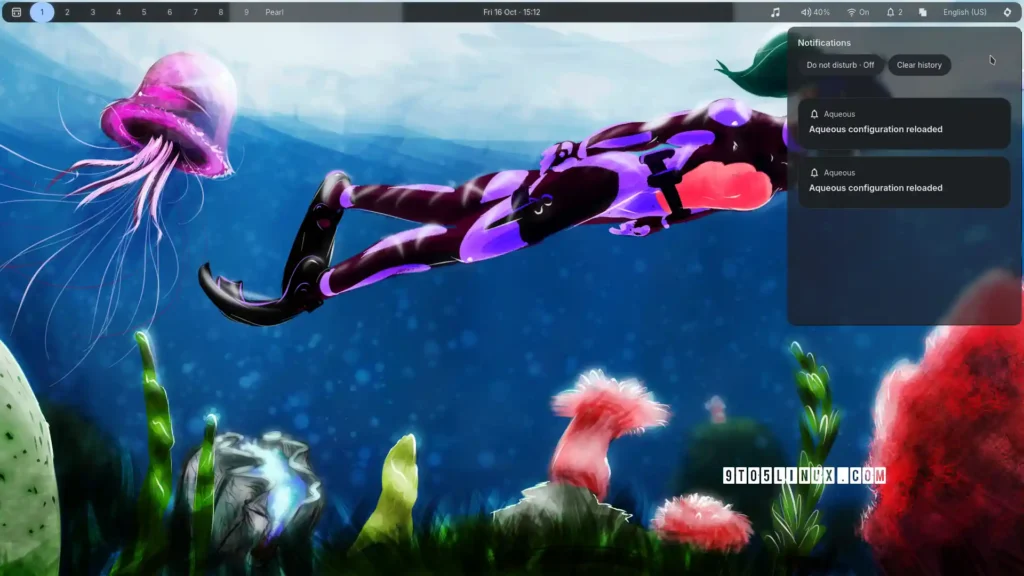
Task: Jump to workspace 8
Action: pos(221,12)
